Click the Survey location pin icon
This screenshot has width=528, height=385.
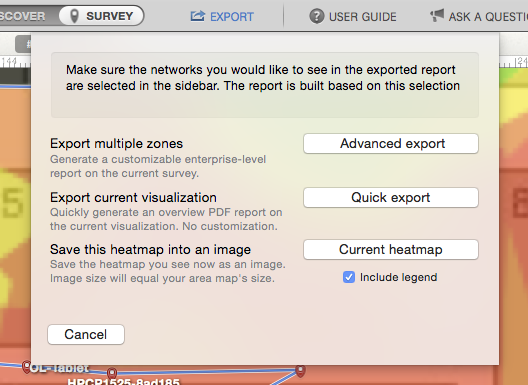pyautogui.click(x=74, y=16)
